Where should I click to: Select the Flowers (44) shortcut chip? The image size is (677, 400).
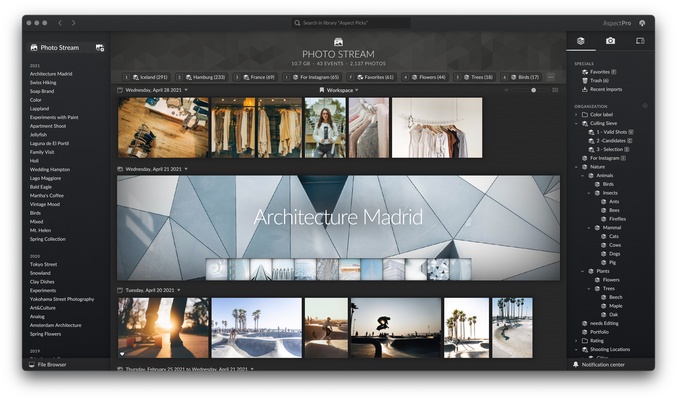(x=425, y=77)
